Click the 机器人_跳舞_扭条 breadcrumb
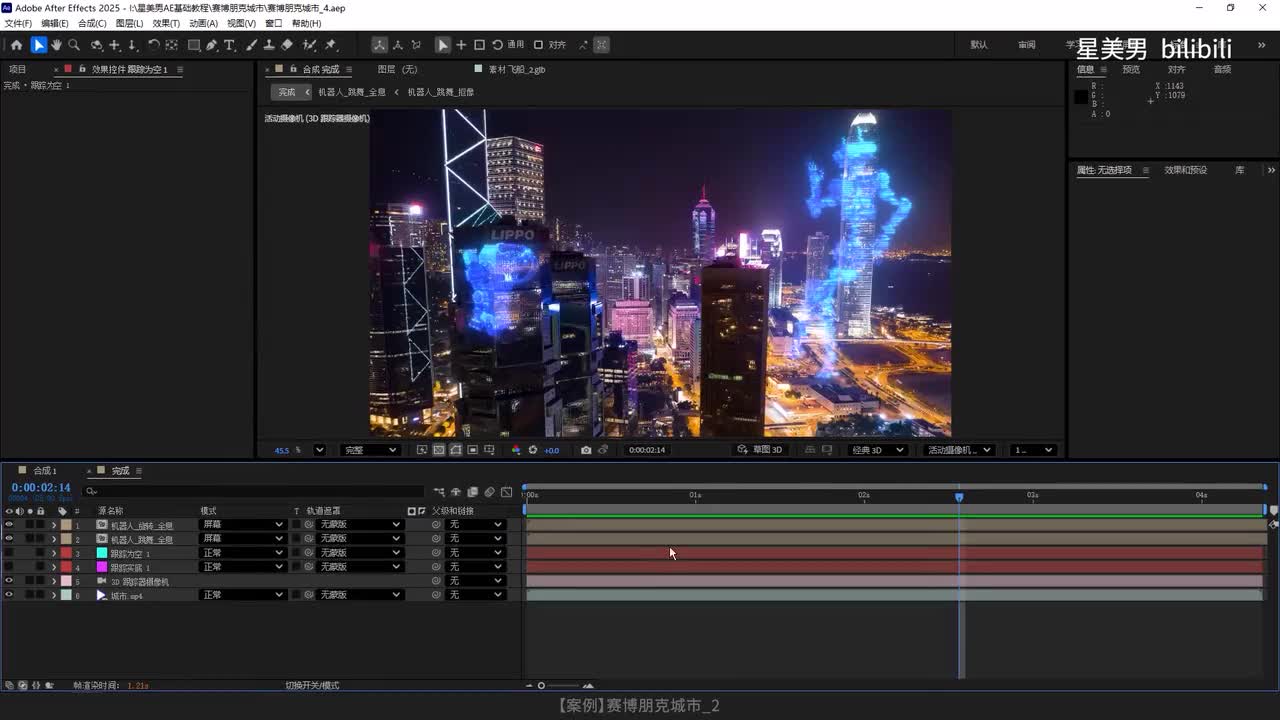The width and height of the screenshot is (1280, 720). 440,92
